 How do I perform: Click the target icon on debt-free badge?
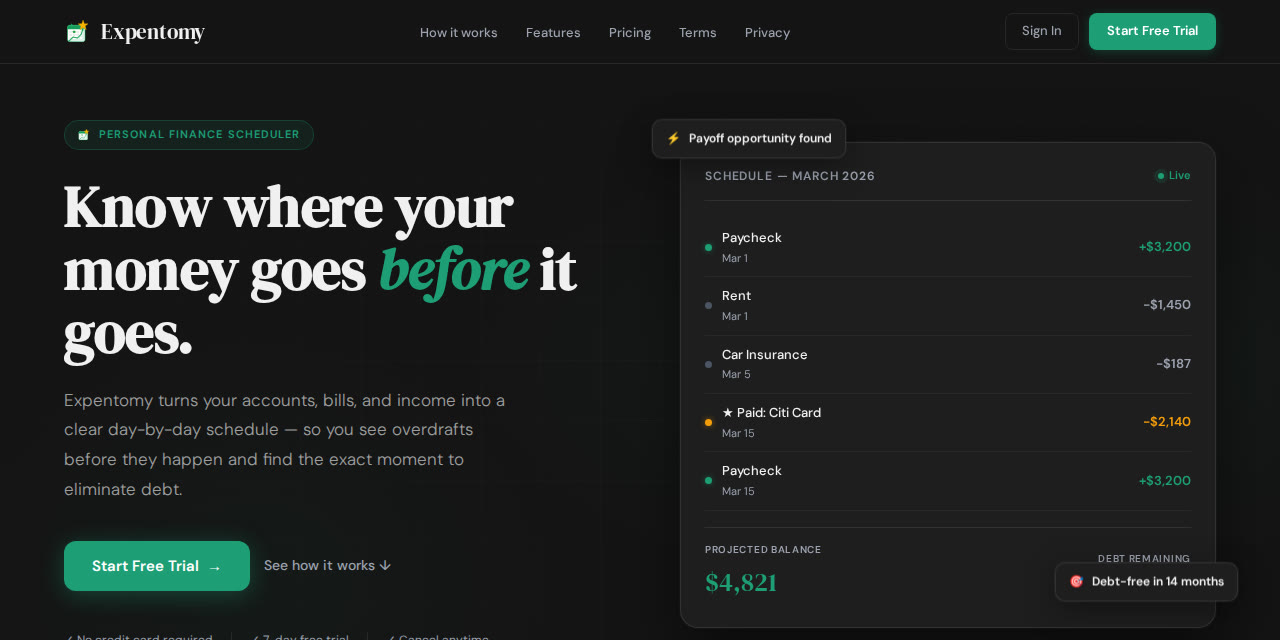click(x=1076, y=581)
